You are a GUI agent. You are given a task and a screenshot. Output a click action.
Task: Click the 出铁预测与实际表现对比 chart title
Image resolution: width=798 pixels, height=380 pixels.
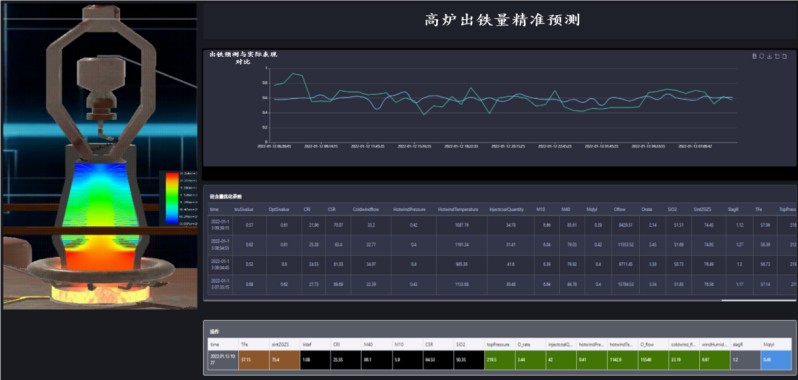[x=244, y=57]
